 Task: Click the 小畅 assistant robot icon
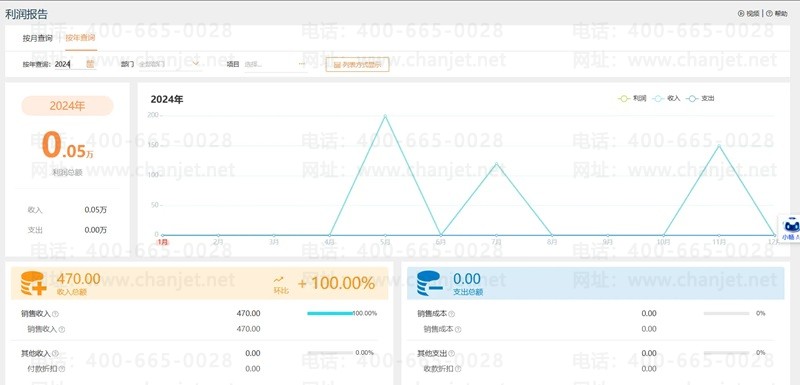(791, 225)
